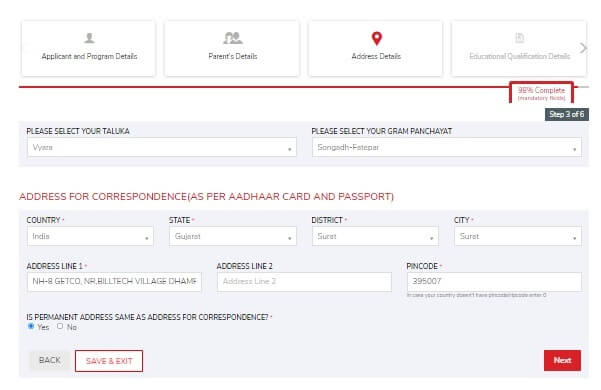
Task: Click the right chevron to show more steps
Action: point(583,48)
